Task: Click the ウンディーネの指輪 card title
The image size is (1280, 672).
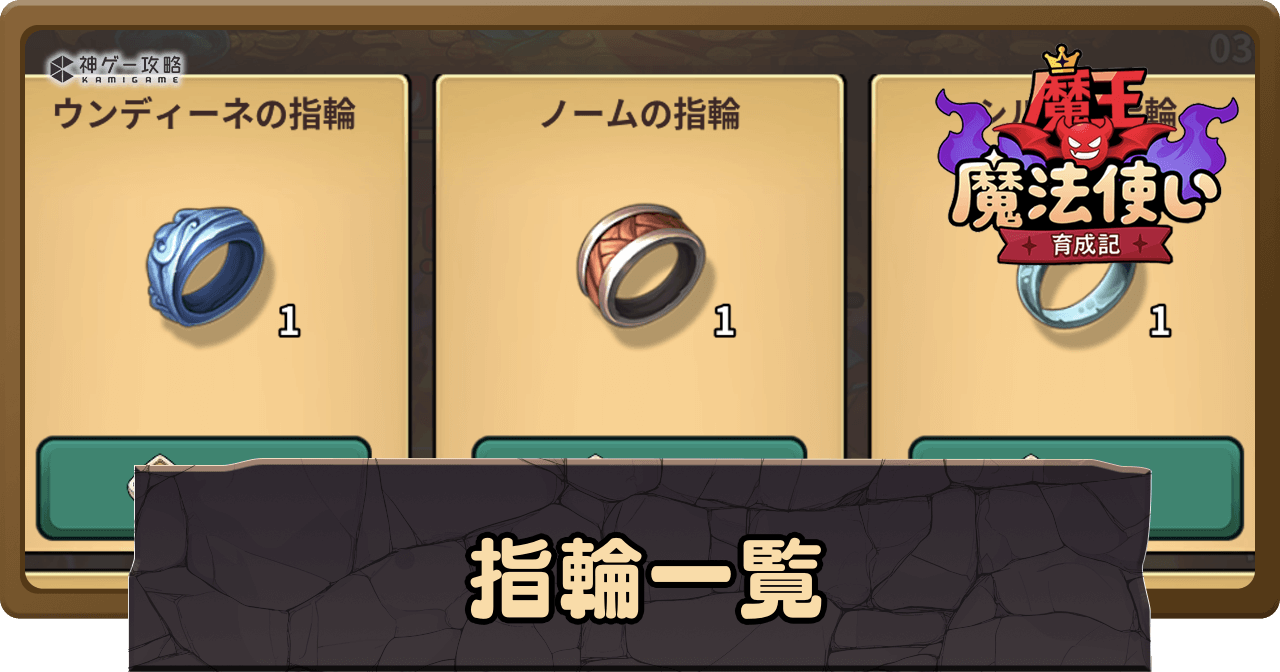Action: pyautogui.click(x=204, y=115)
